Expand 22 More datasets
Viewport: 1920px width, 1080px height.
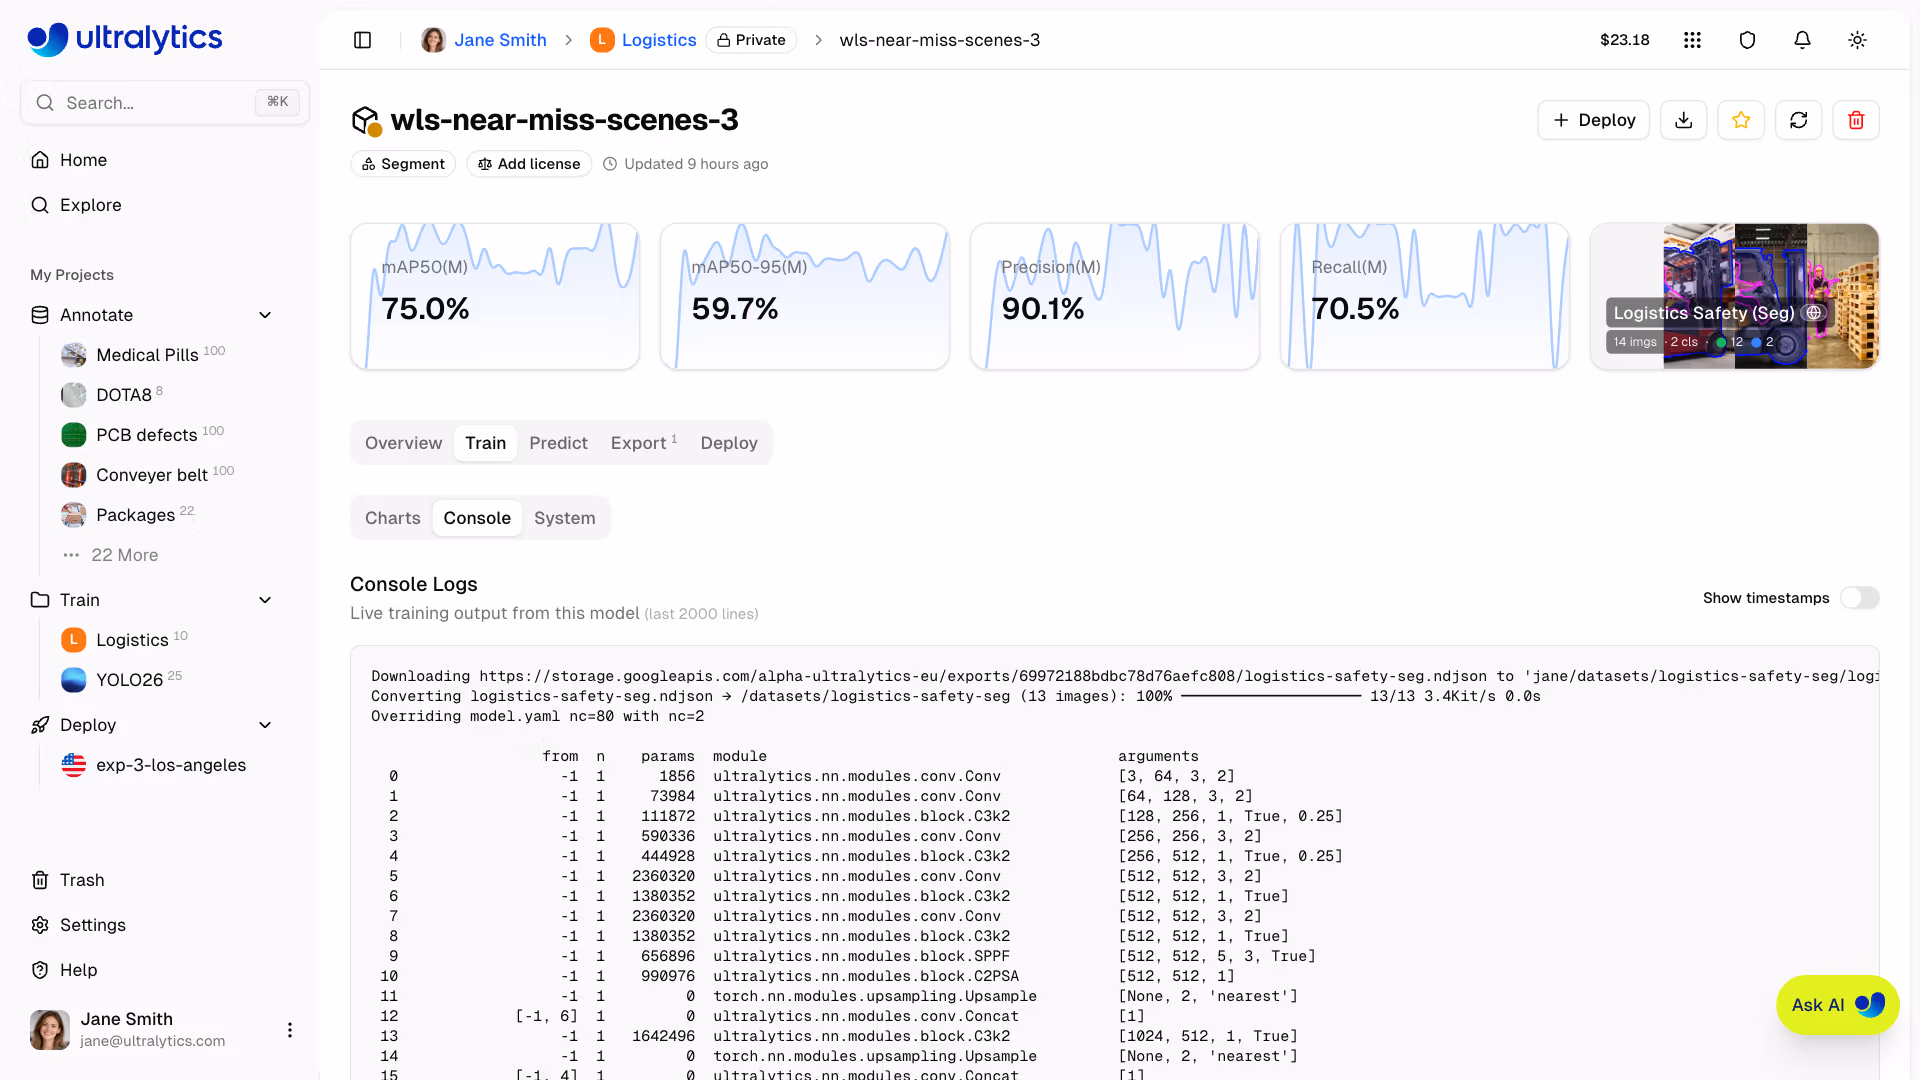click(x=124, y=555)
